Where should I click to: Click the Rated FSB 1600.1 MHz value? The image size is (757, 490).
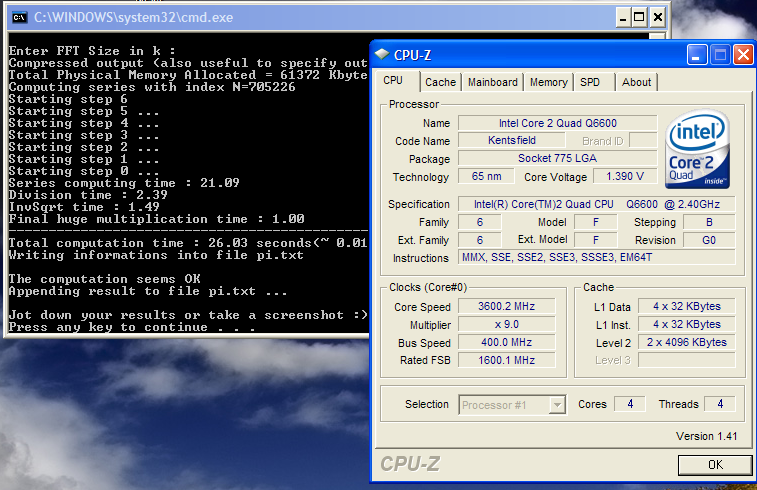click(x=506, y=360)
